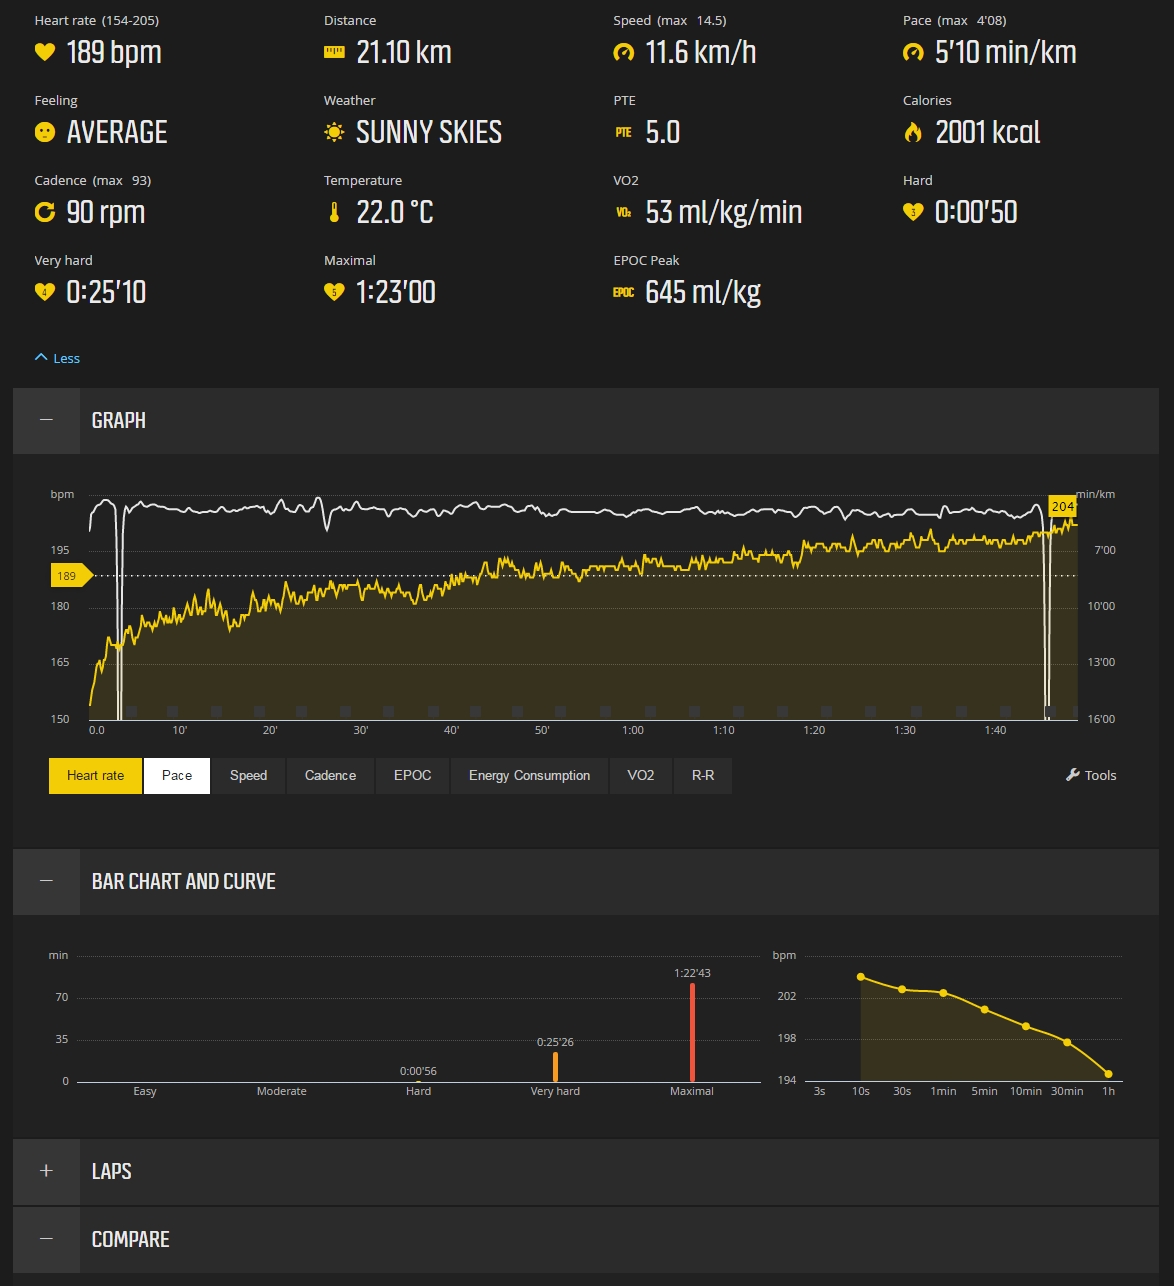Click the 0:25'10 Very hard time value
This screenshot has width=1174, height=1286.
(x=106, y=292)
